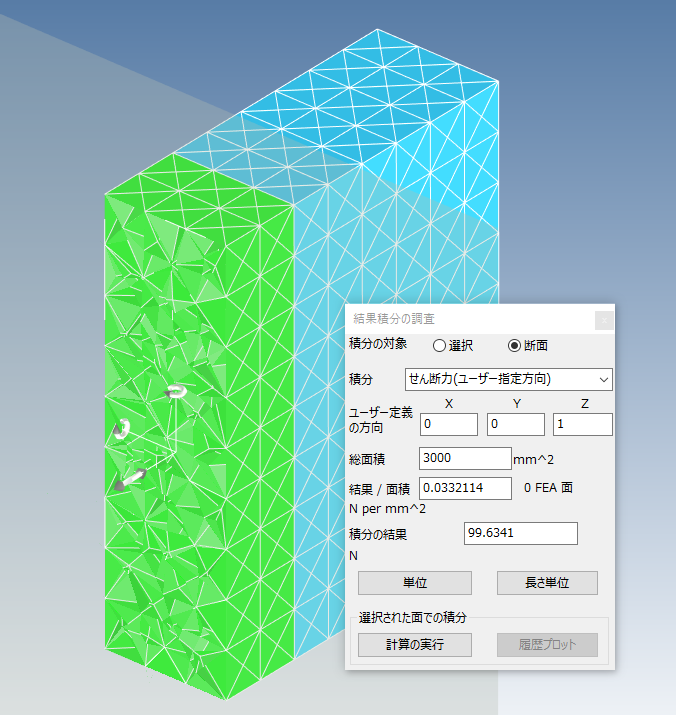The width and height of the screenshot is (676, 715).
Task: Close the 結果積分の調査 dialog
Action: pos(604,321)
